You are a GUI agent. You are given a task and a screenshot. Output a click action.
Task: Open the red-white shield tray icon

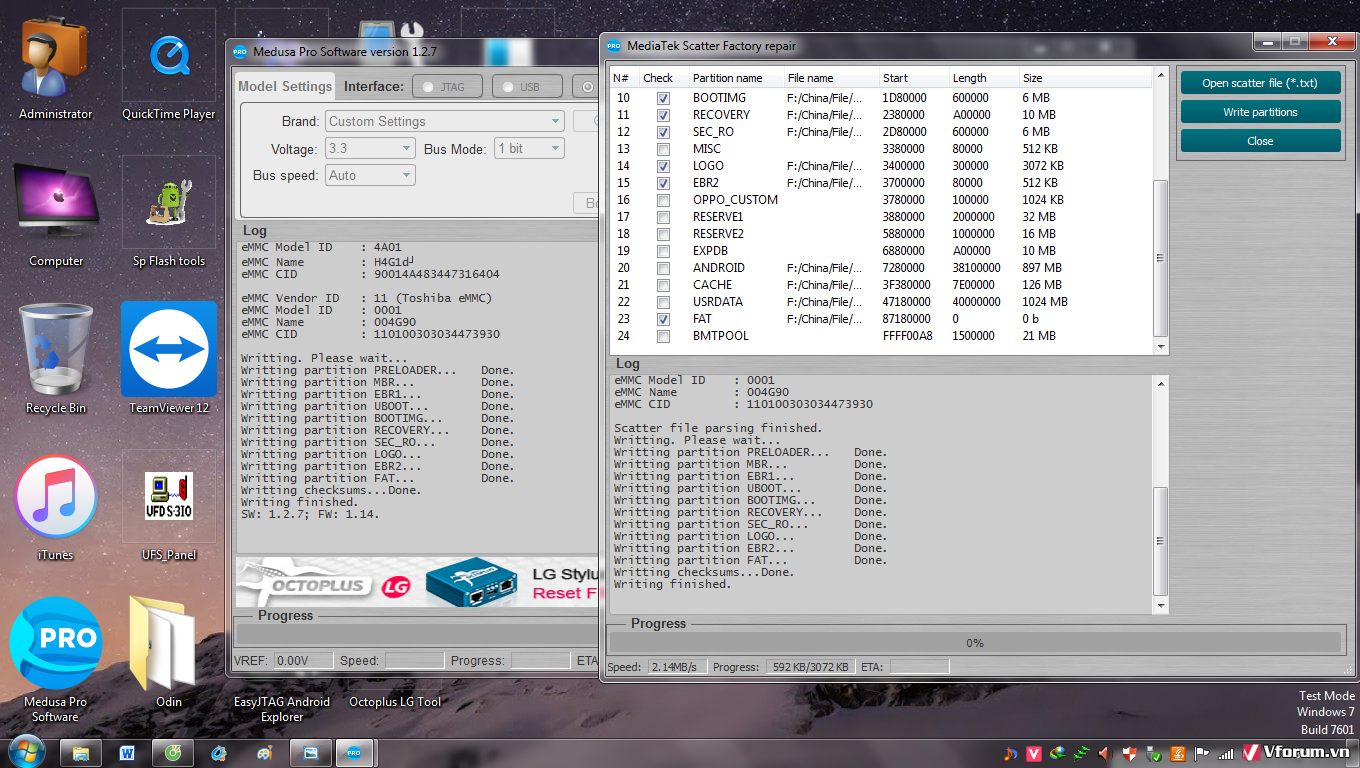pos(1129,753)
